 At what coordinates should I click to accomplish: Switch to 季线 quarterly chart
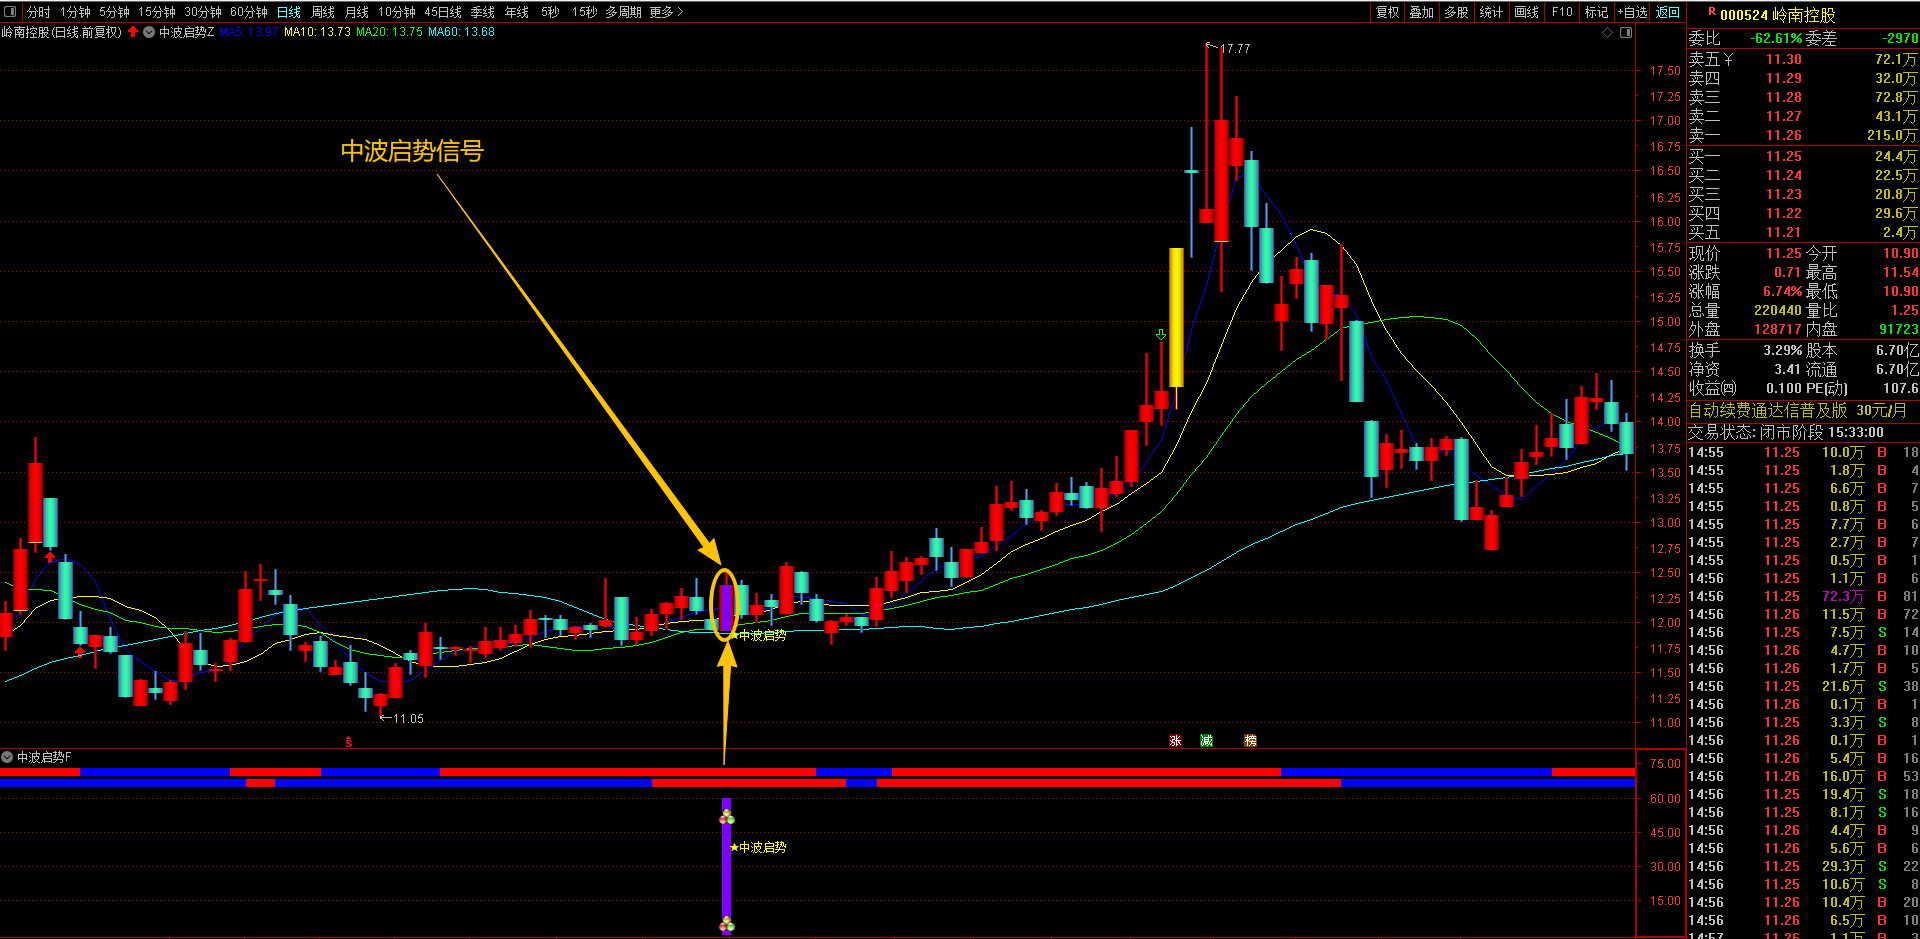[x=482, y=12]
